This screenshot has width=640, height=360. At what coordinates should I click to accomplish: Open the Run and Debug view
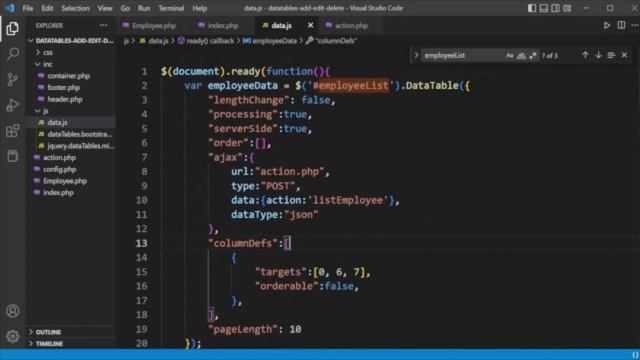coord(13,105)
